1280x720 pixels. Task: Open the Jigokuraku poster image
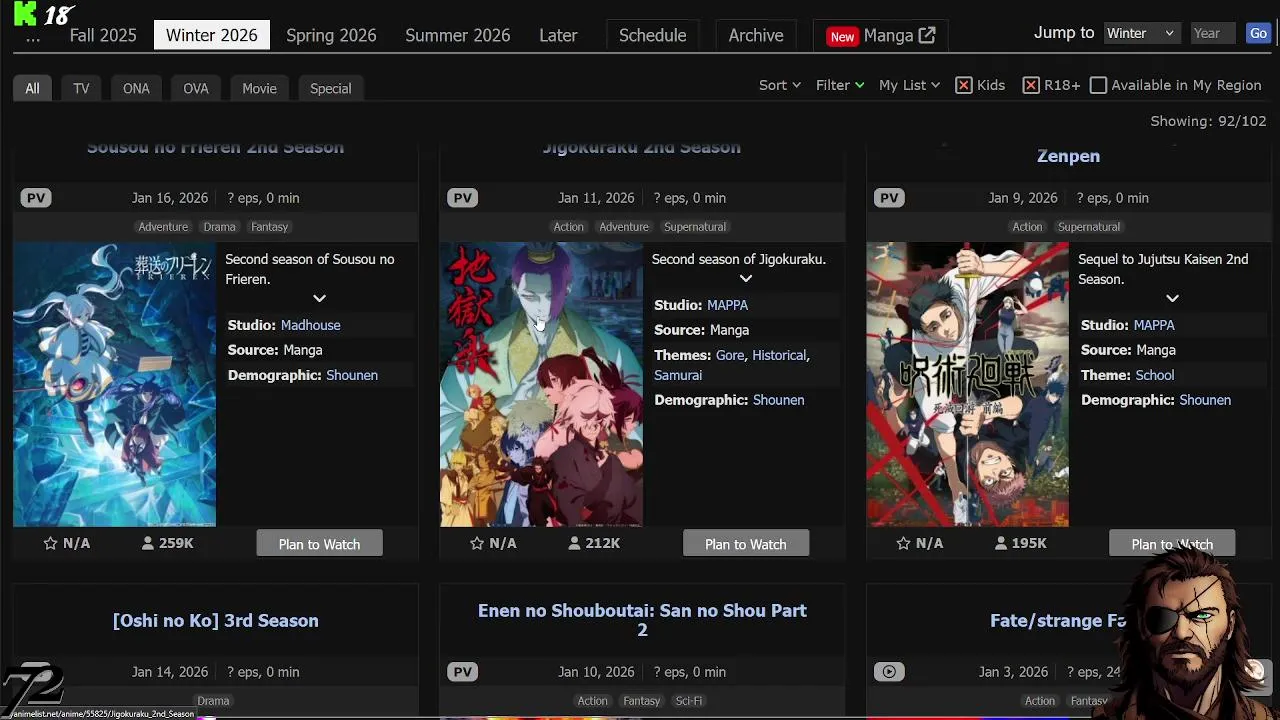tap(541, 384)
